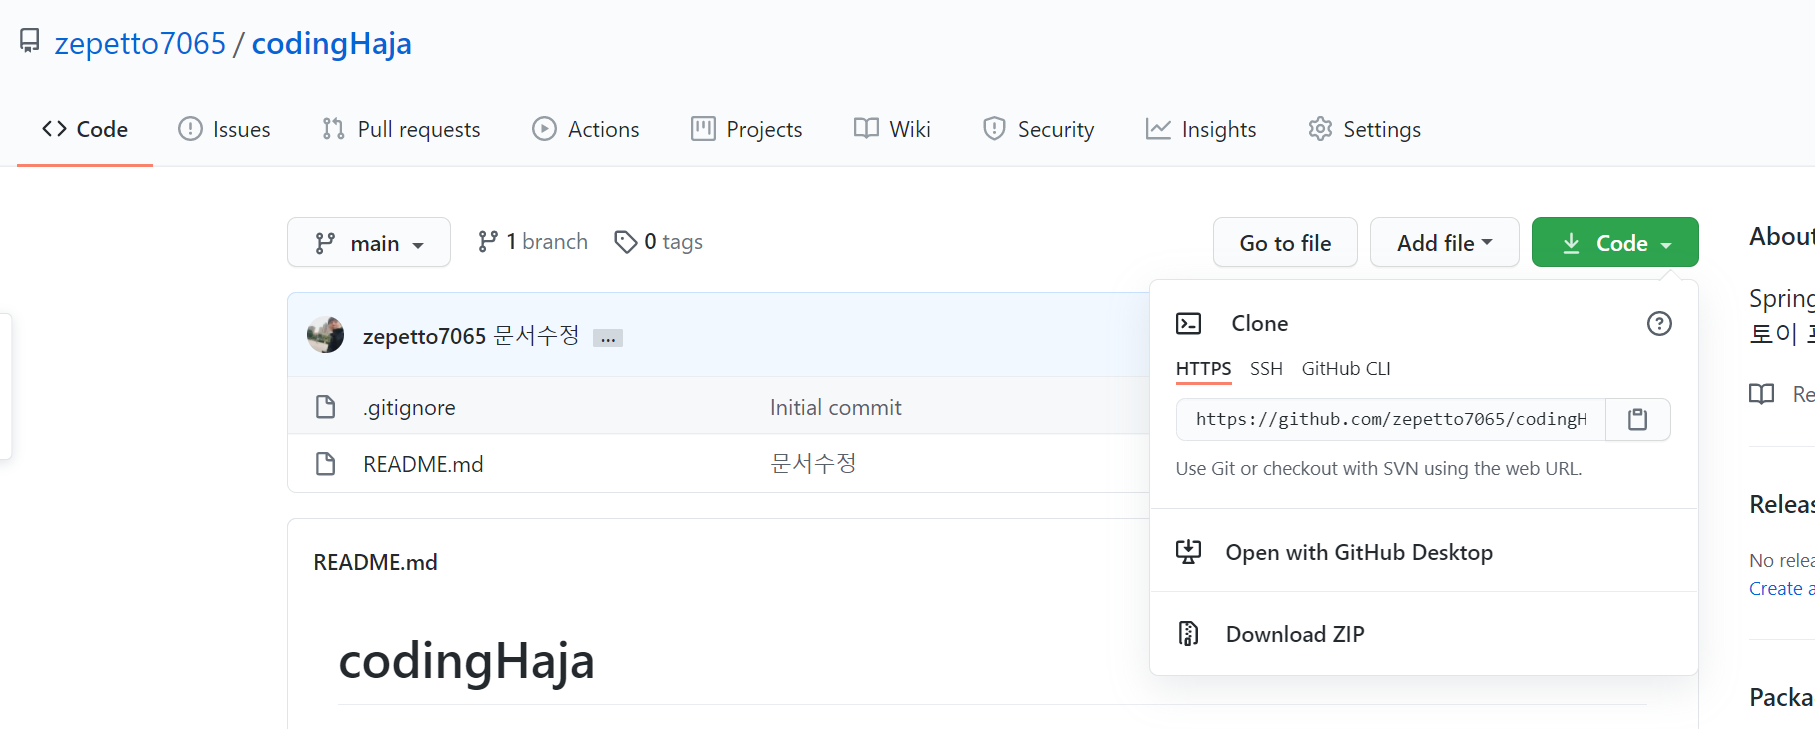Click the GitHub Desktop icon
1815x729 pixels.
pos(1188,551)
